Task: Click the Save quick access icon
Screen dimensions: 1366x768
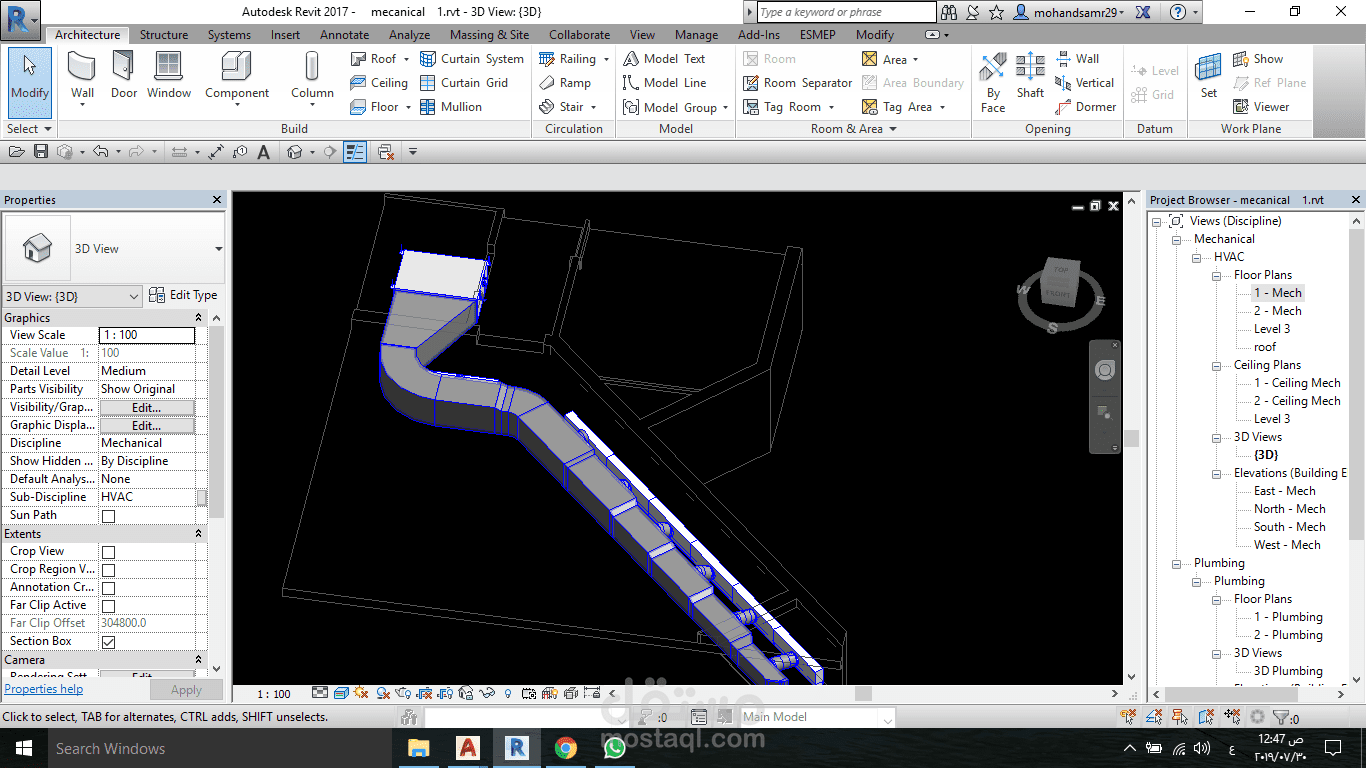Action: (41, 152)
